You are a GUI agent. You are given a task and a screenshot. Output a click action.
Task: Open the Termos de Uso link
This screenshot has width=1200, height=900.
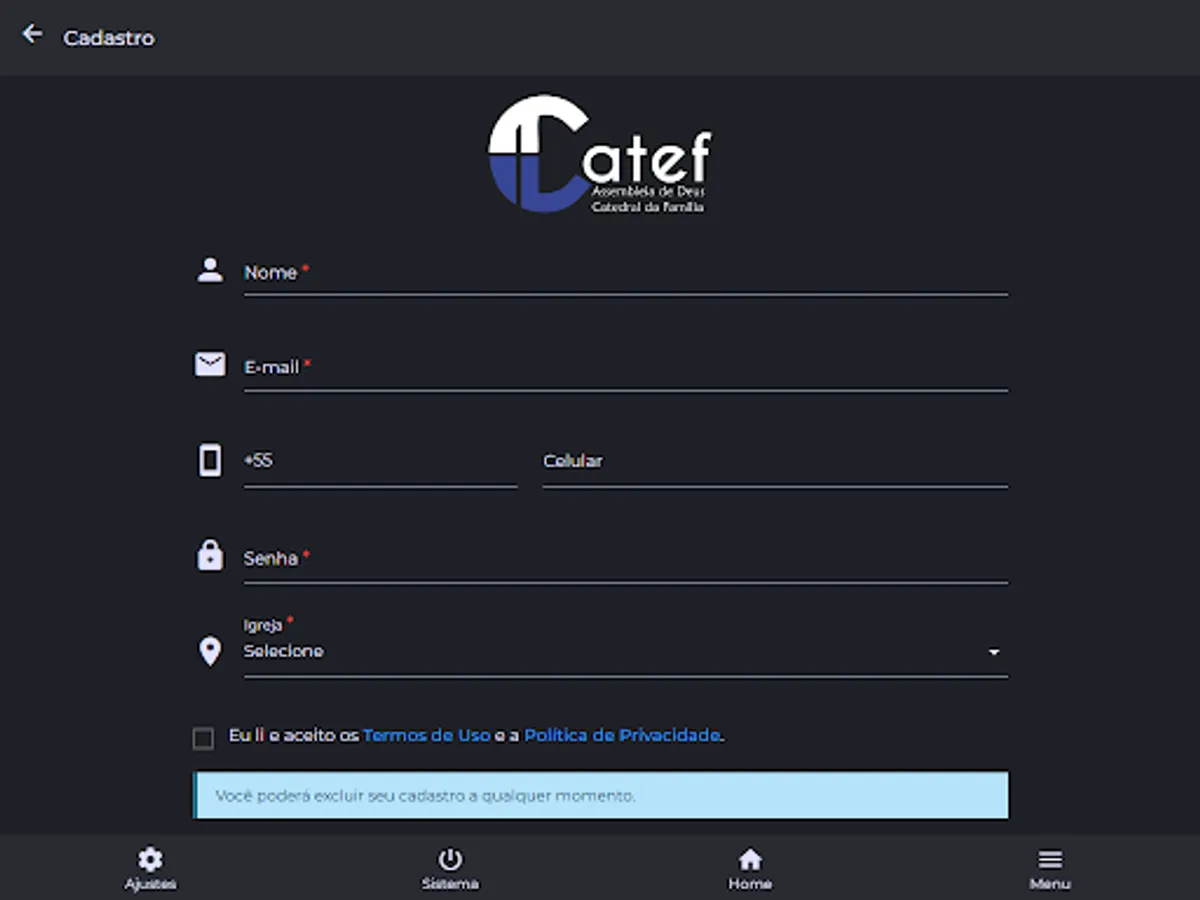(x=426, y=735)
